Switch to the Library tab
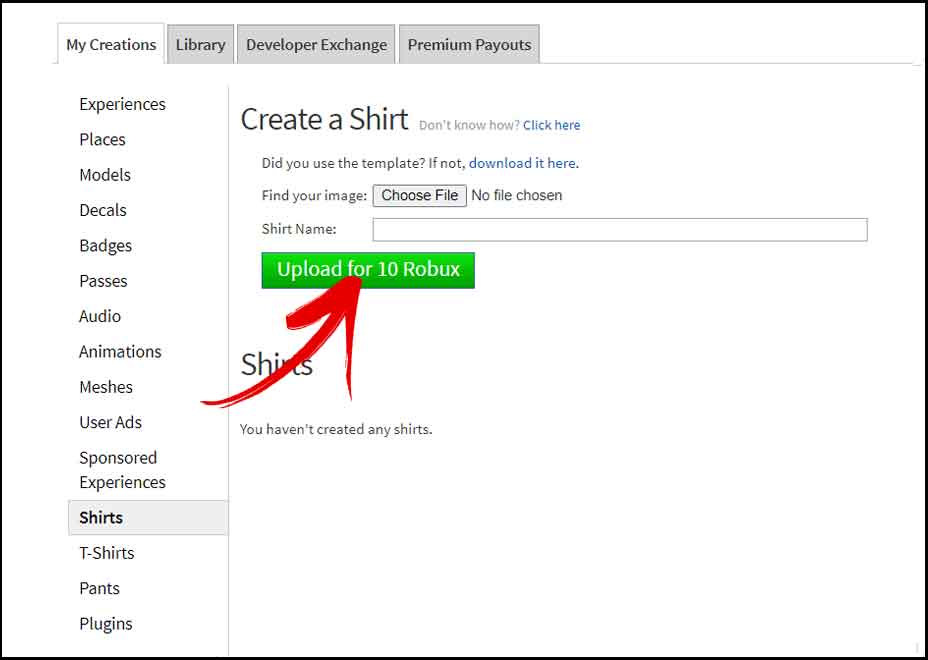 [199, 44]
